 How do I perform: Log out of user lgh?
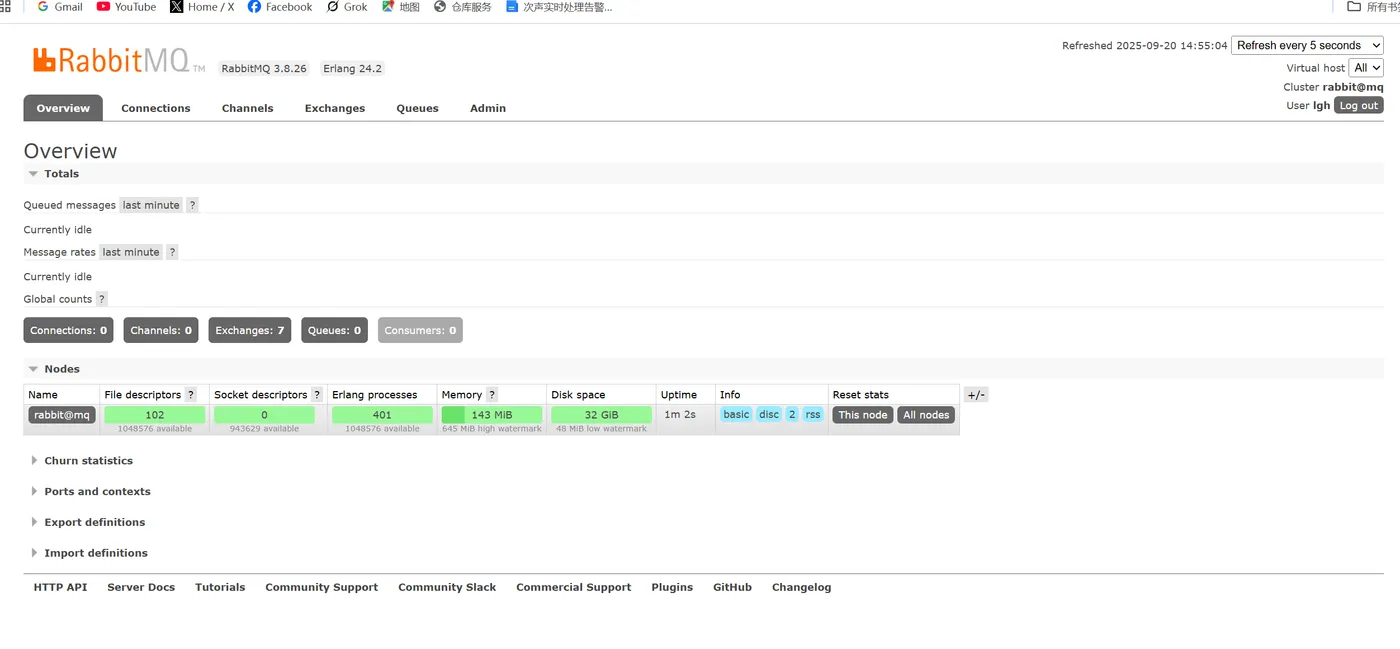[1359, 105]
